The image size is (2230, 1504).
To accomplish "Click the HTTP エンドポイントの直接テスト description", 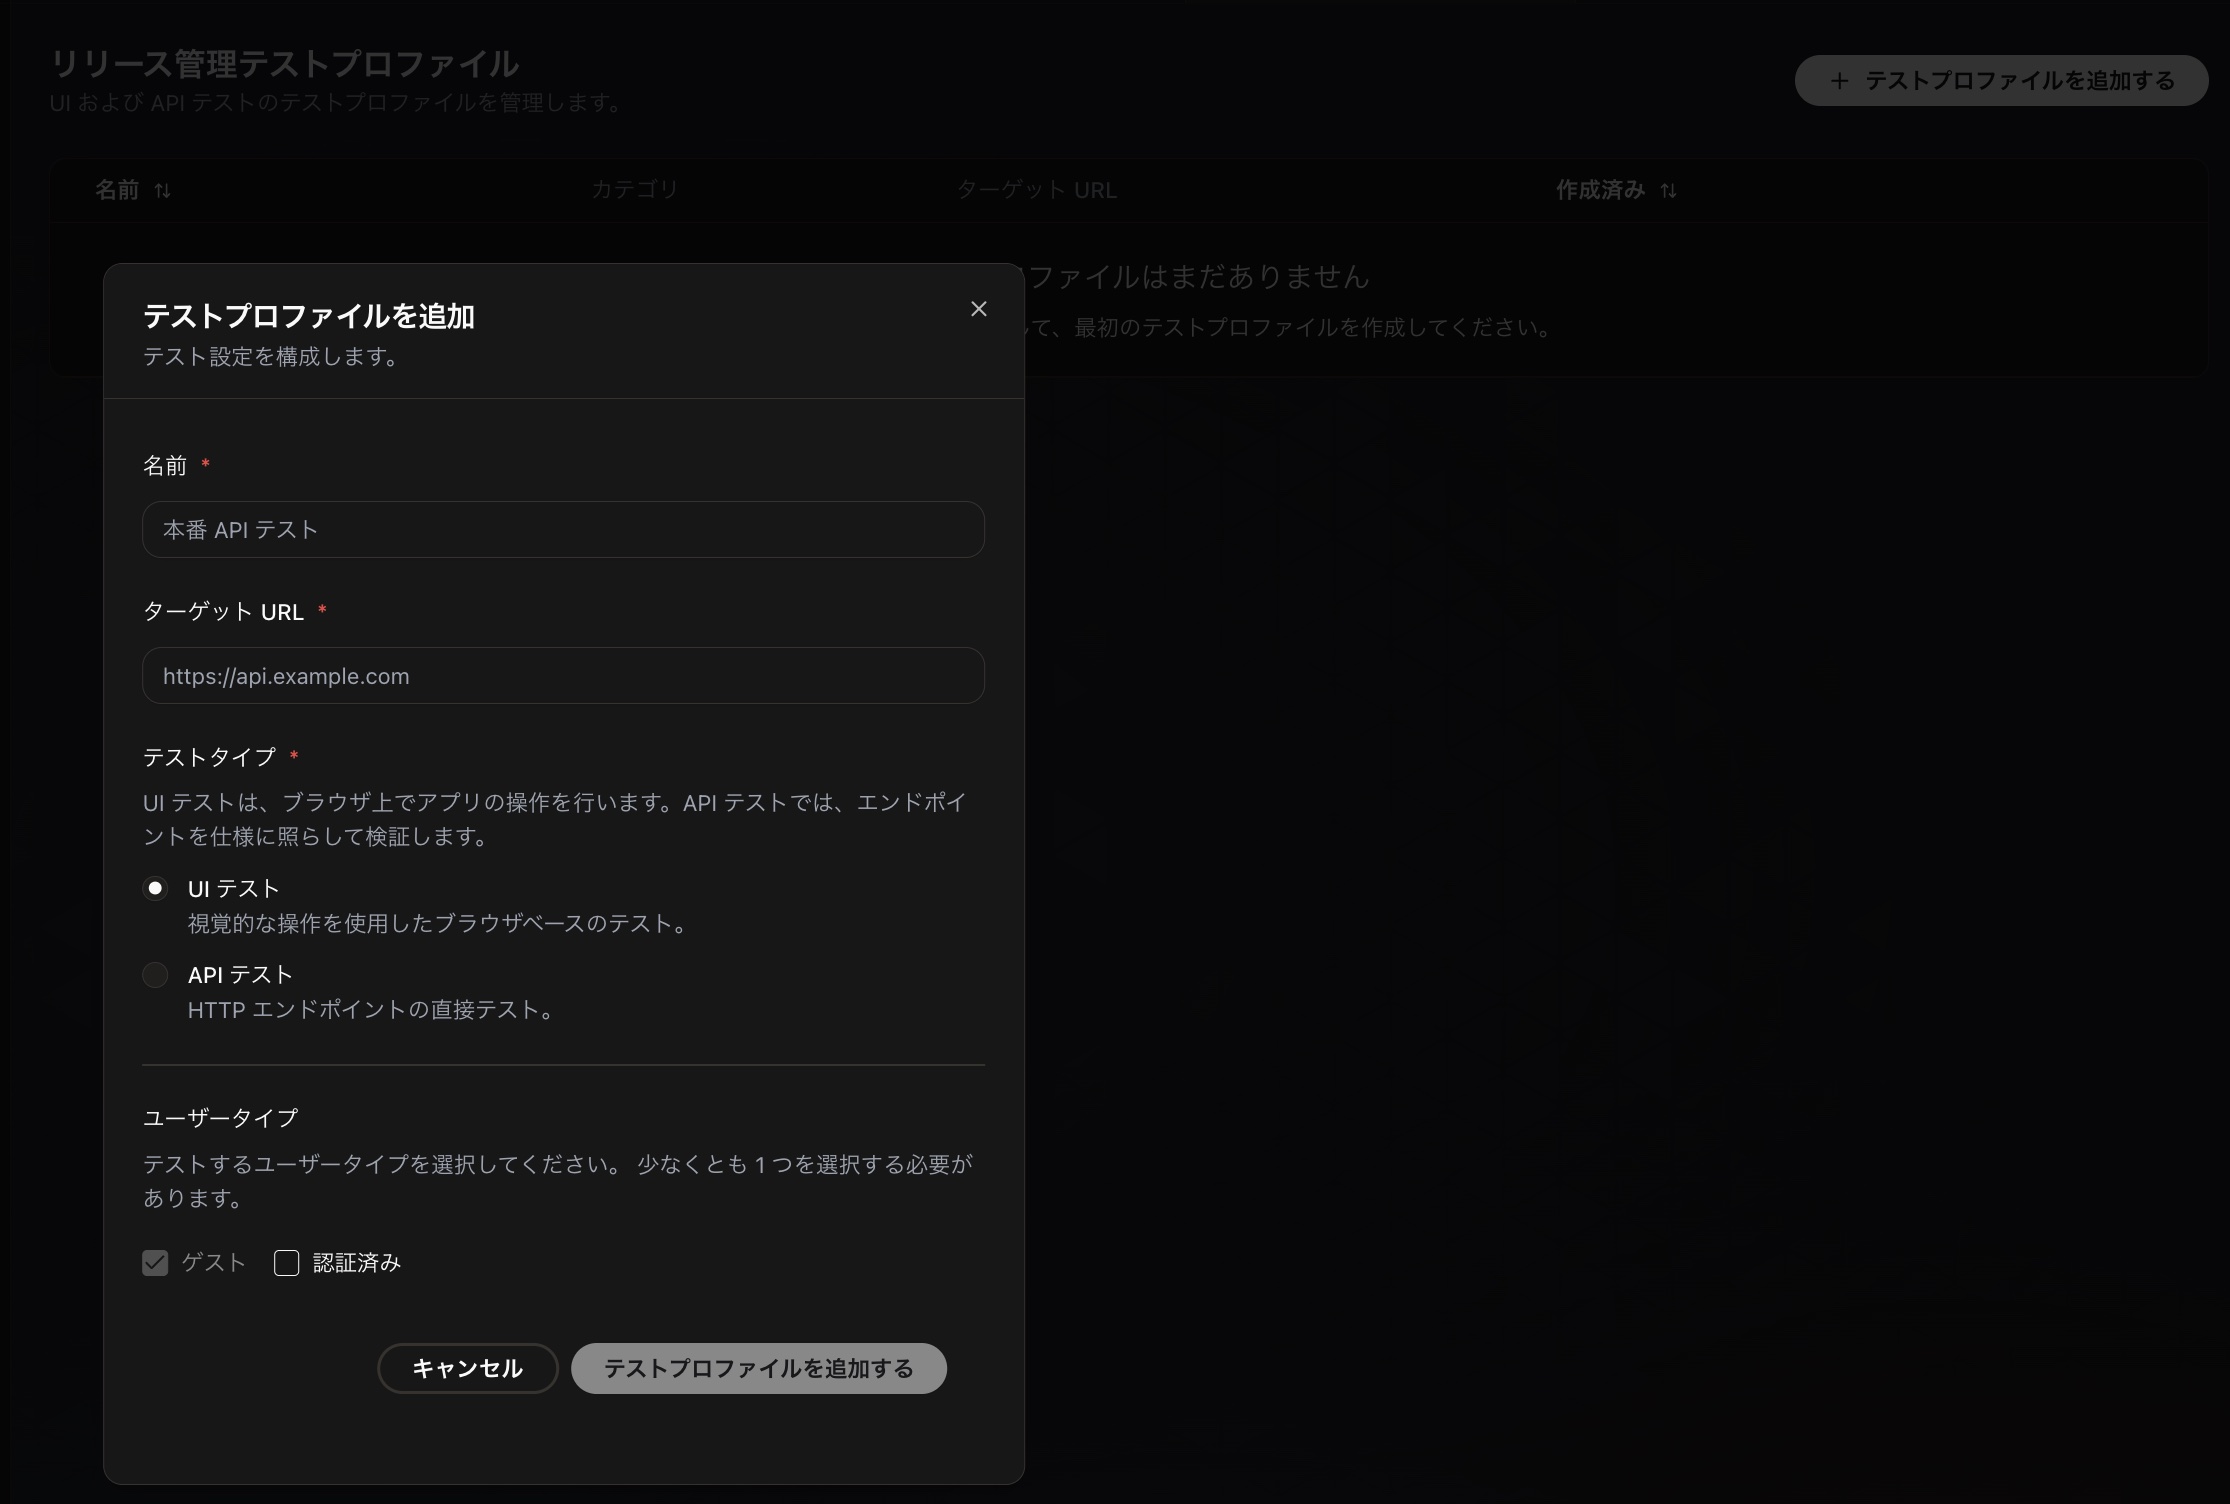I will tap(372, 1010).
